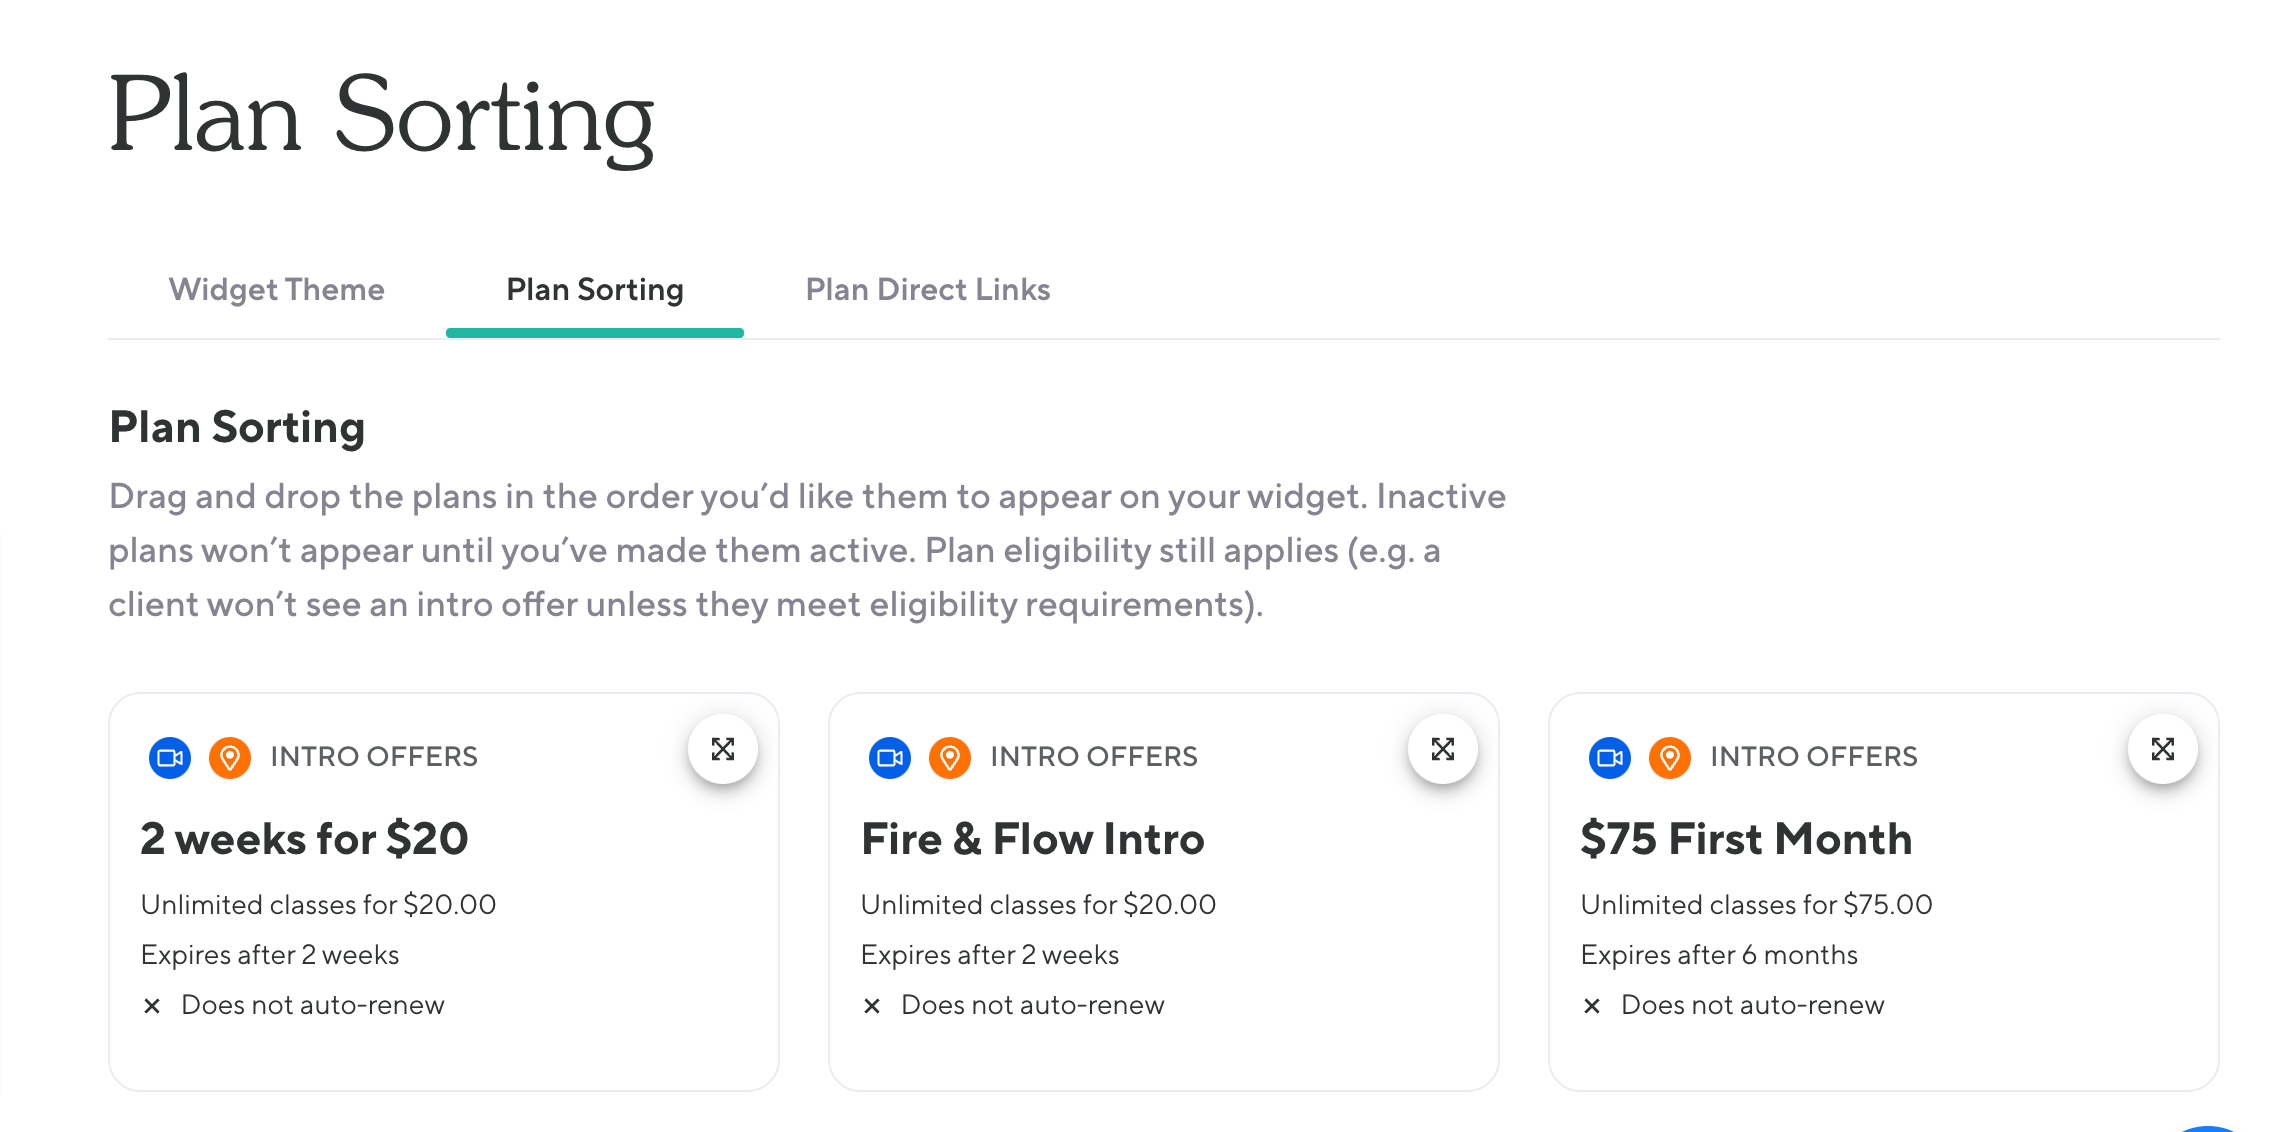Click the "$75 First Month" plan title

point(1746,839)
